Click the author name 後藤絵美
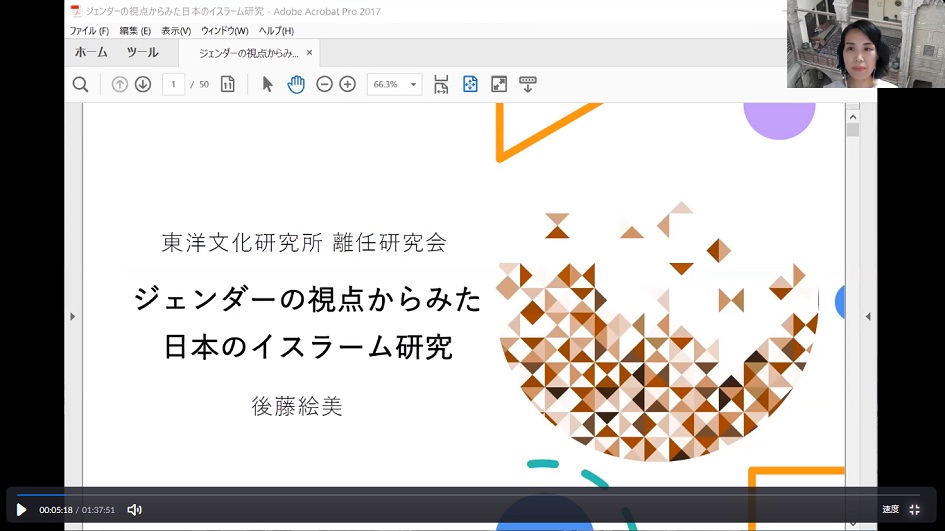 click(297, 406)
